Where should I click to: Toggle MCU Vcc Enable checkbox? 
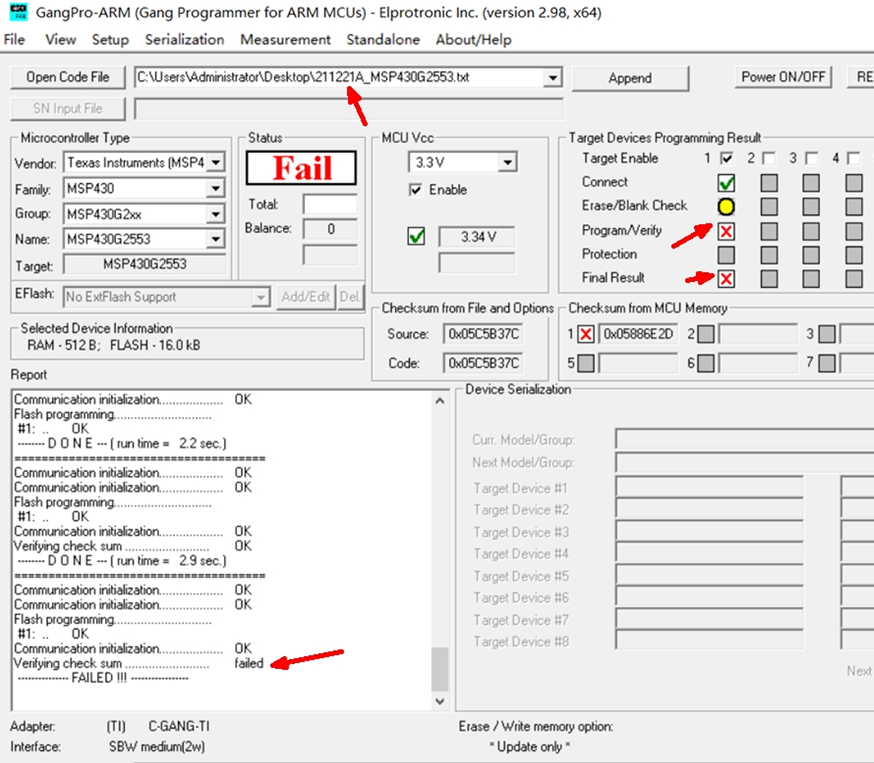pyautogui.click(x=415, y=190)
